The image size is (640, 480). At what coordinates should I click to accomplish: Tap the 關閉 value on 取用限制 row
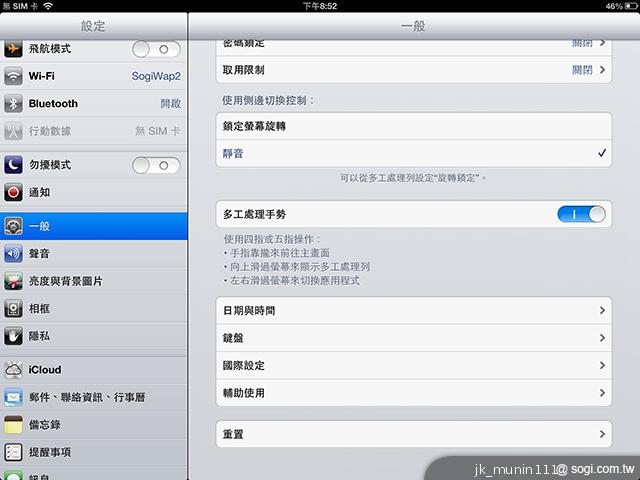[582, 70]
